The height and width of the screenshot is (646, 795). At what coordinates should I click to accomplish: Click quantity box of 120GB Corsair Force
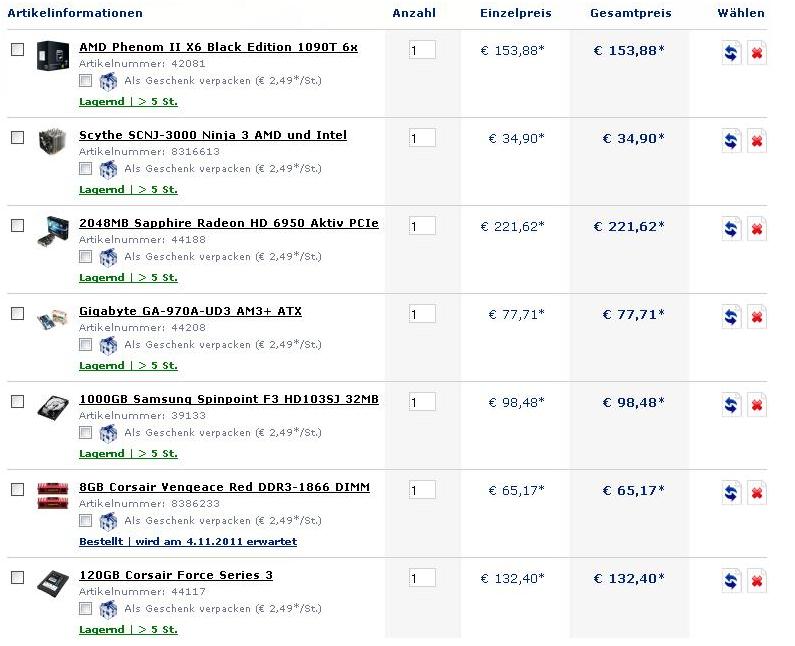[x=422, y=578]
